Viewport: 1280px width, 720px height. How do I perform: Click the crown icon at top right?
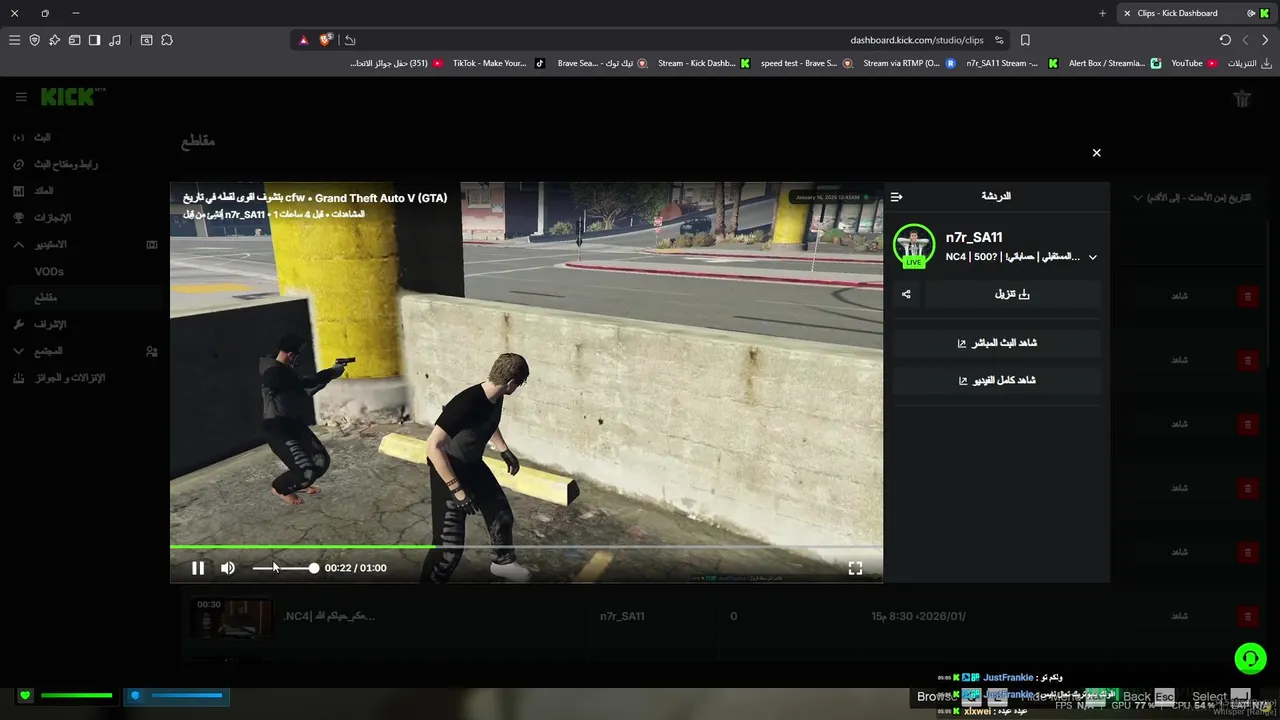(x=1242, y=98)
